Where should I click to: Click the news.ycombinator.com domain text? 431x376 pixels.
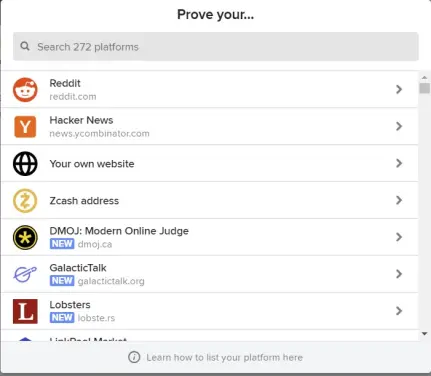pyautogui.click(x=99, y=134)
